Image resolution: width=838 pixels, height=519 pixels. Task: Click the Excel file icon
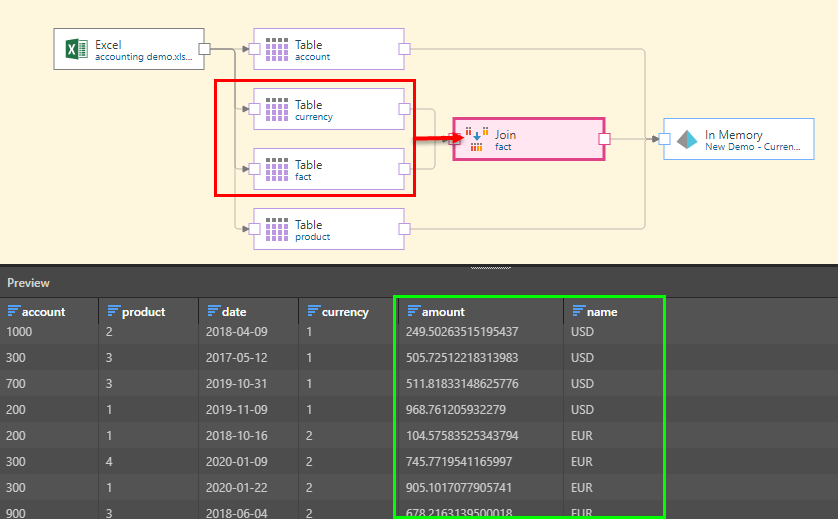(74, 49)
